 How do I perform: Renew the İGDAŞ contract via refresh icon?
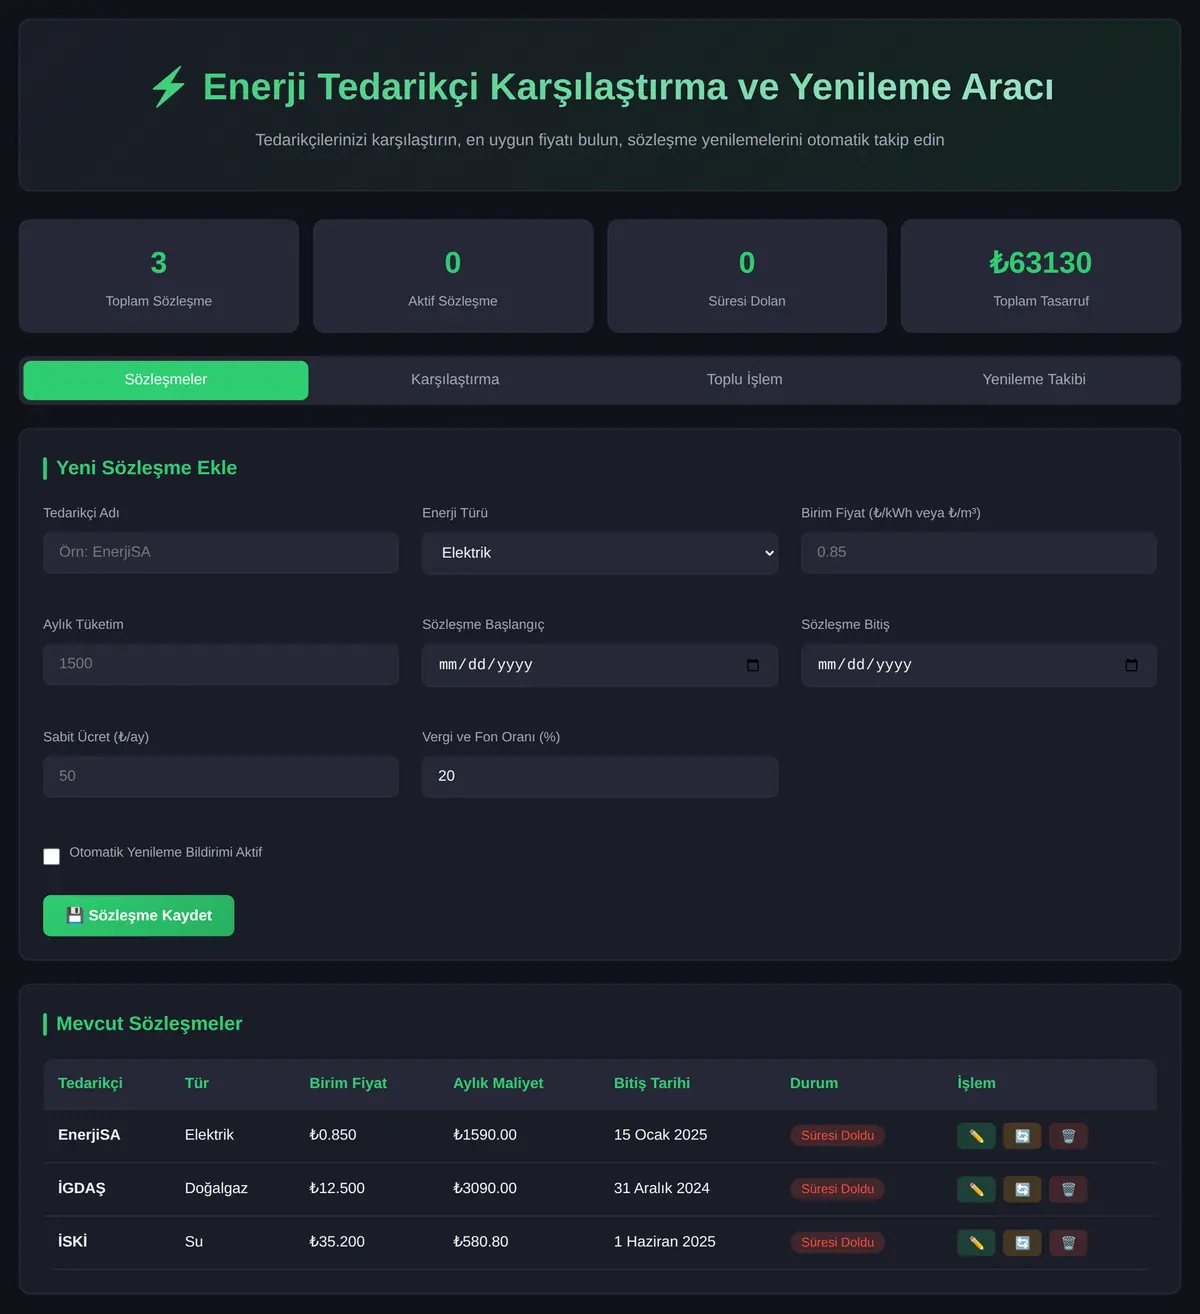coord(1022,1189)
